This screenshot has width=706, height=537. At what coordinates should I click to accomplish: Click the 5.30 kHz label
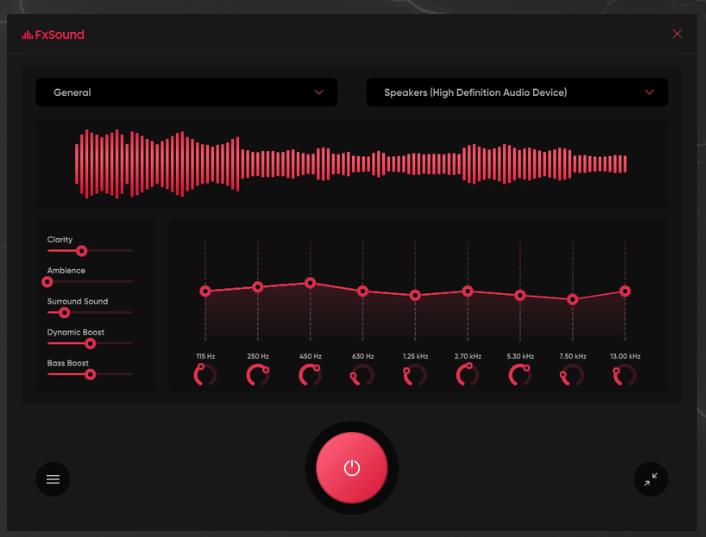520,356
